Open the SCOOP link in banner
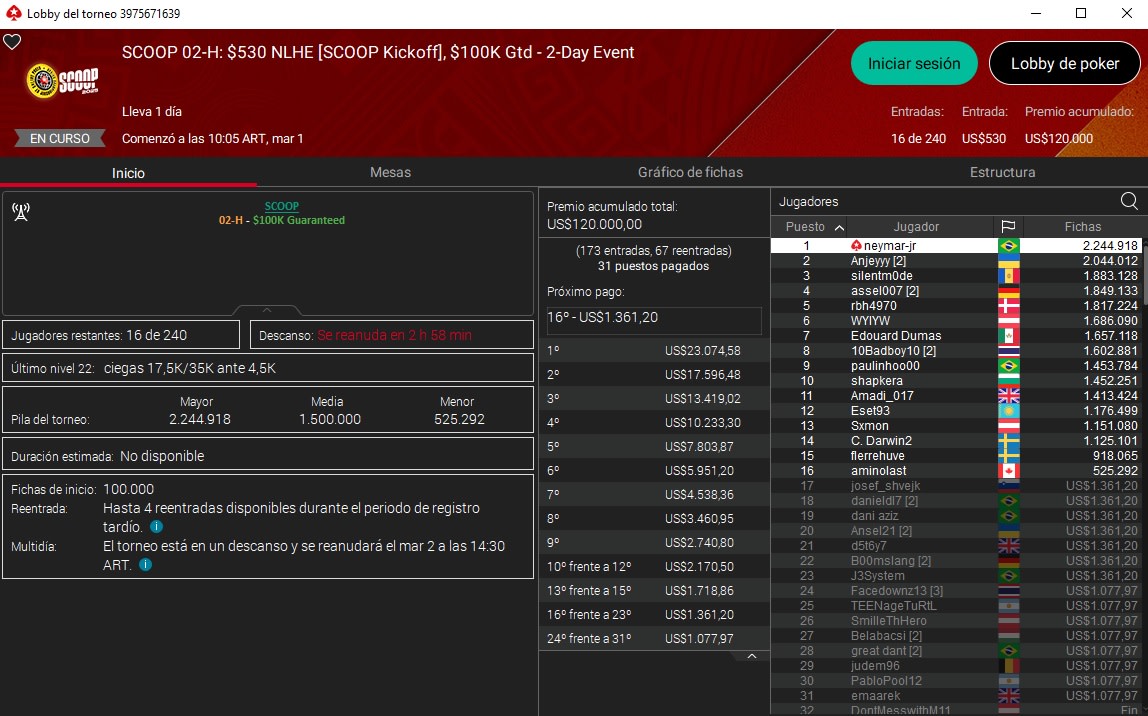 point(282,206)
